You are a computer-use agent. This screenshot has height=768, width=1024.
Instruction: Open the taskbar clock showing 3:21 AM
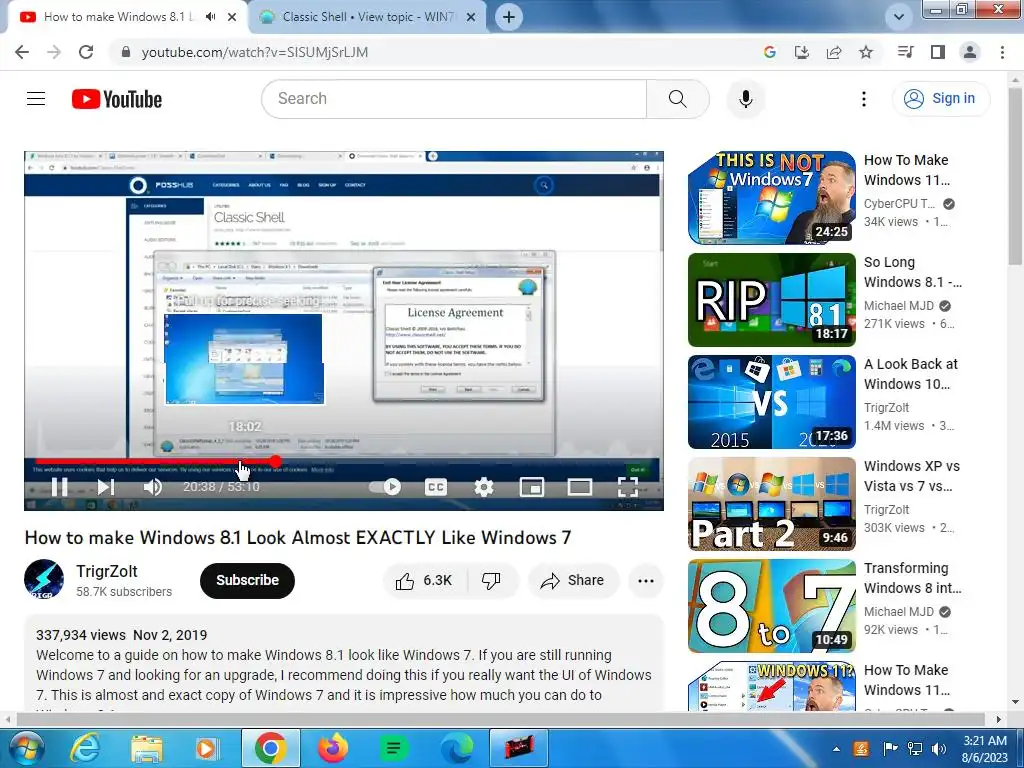(x=985, y=749)
